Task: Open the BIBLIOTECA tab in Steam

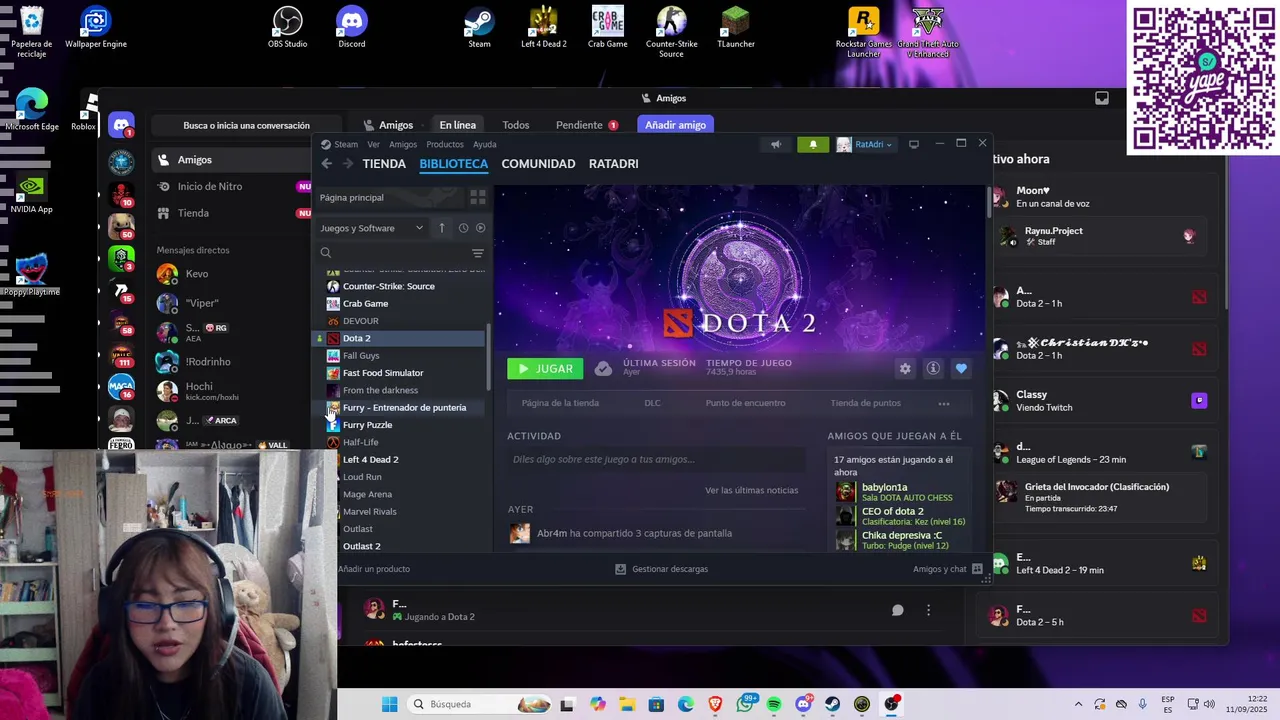Action: click(454, 164)
